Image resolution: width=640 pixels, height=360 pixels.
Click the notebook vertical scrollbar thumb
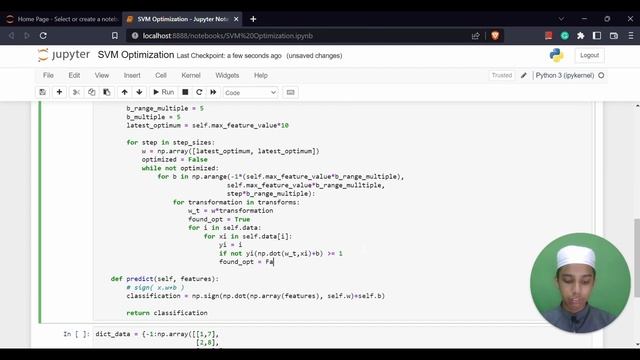[x=637, y=257]
